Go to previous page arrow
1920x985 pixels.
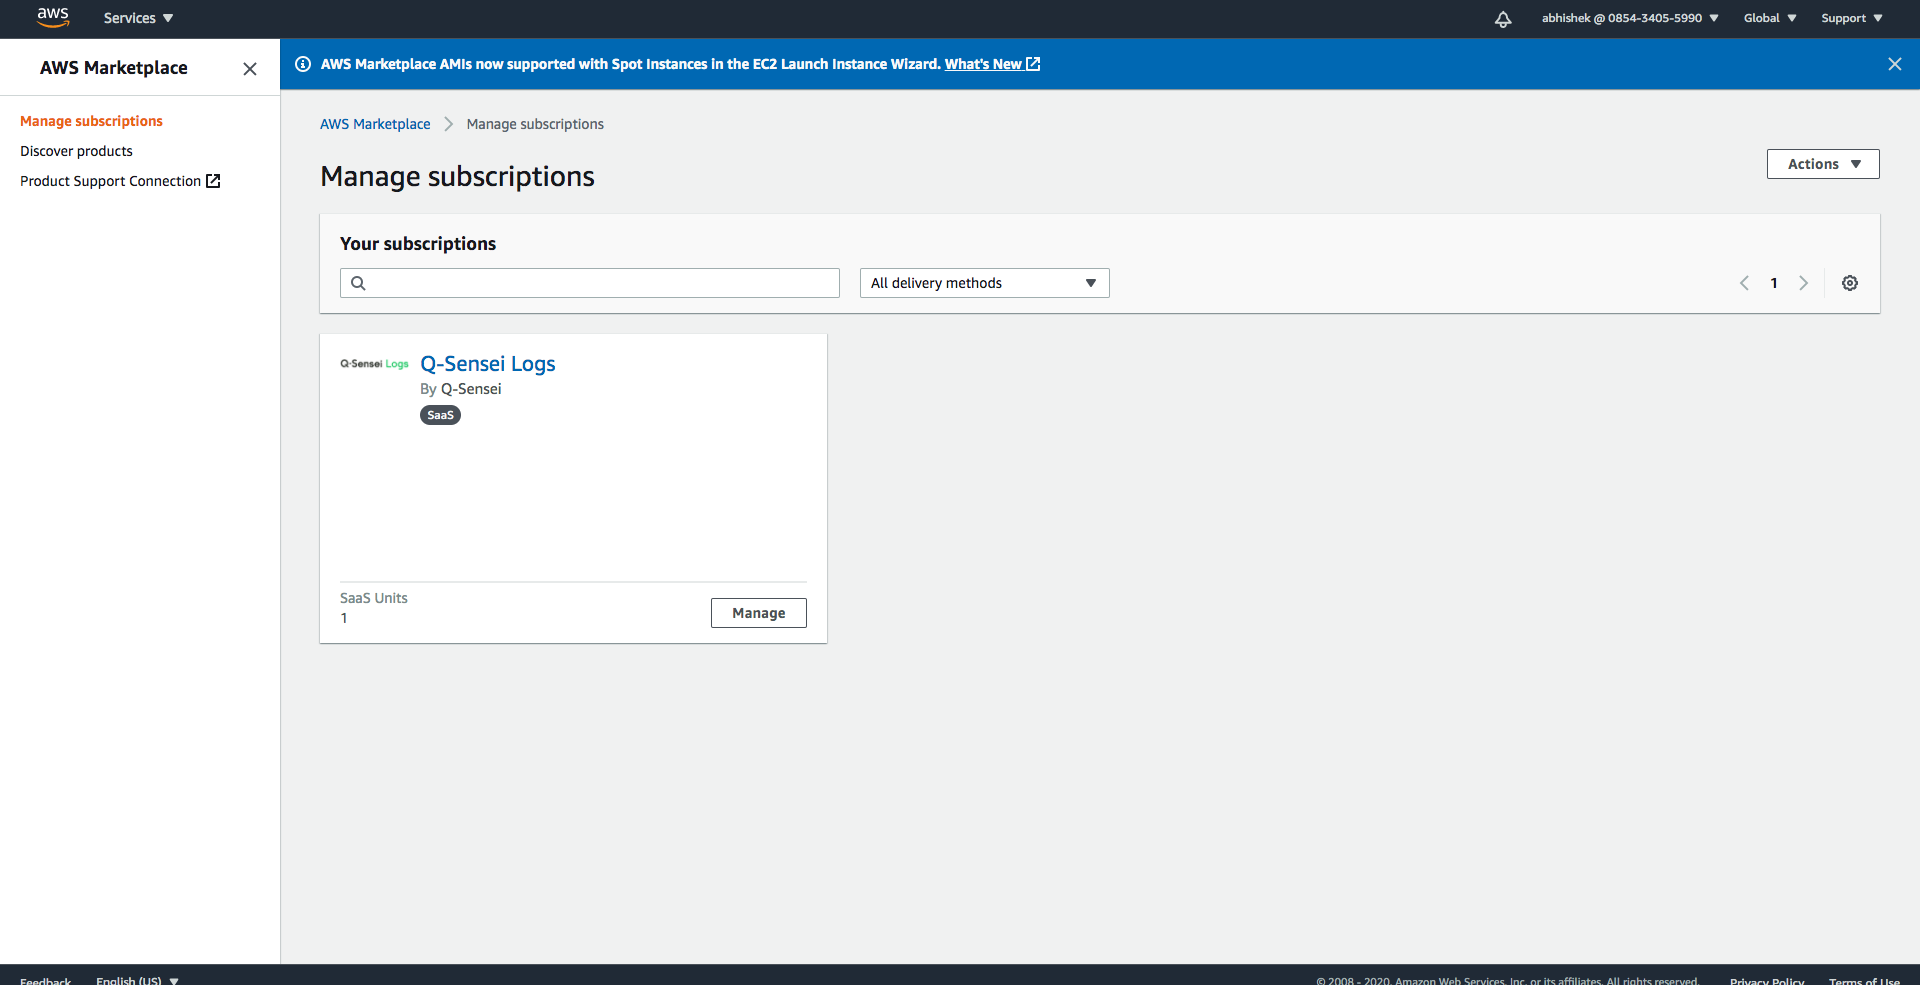(1744, 283)
